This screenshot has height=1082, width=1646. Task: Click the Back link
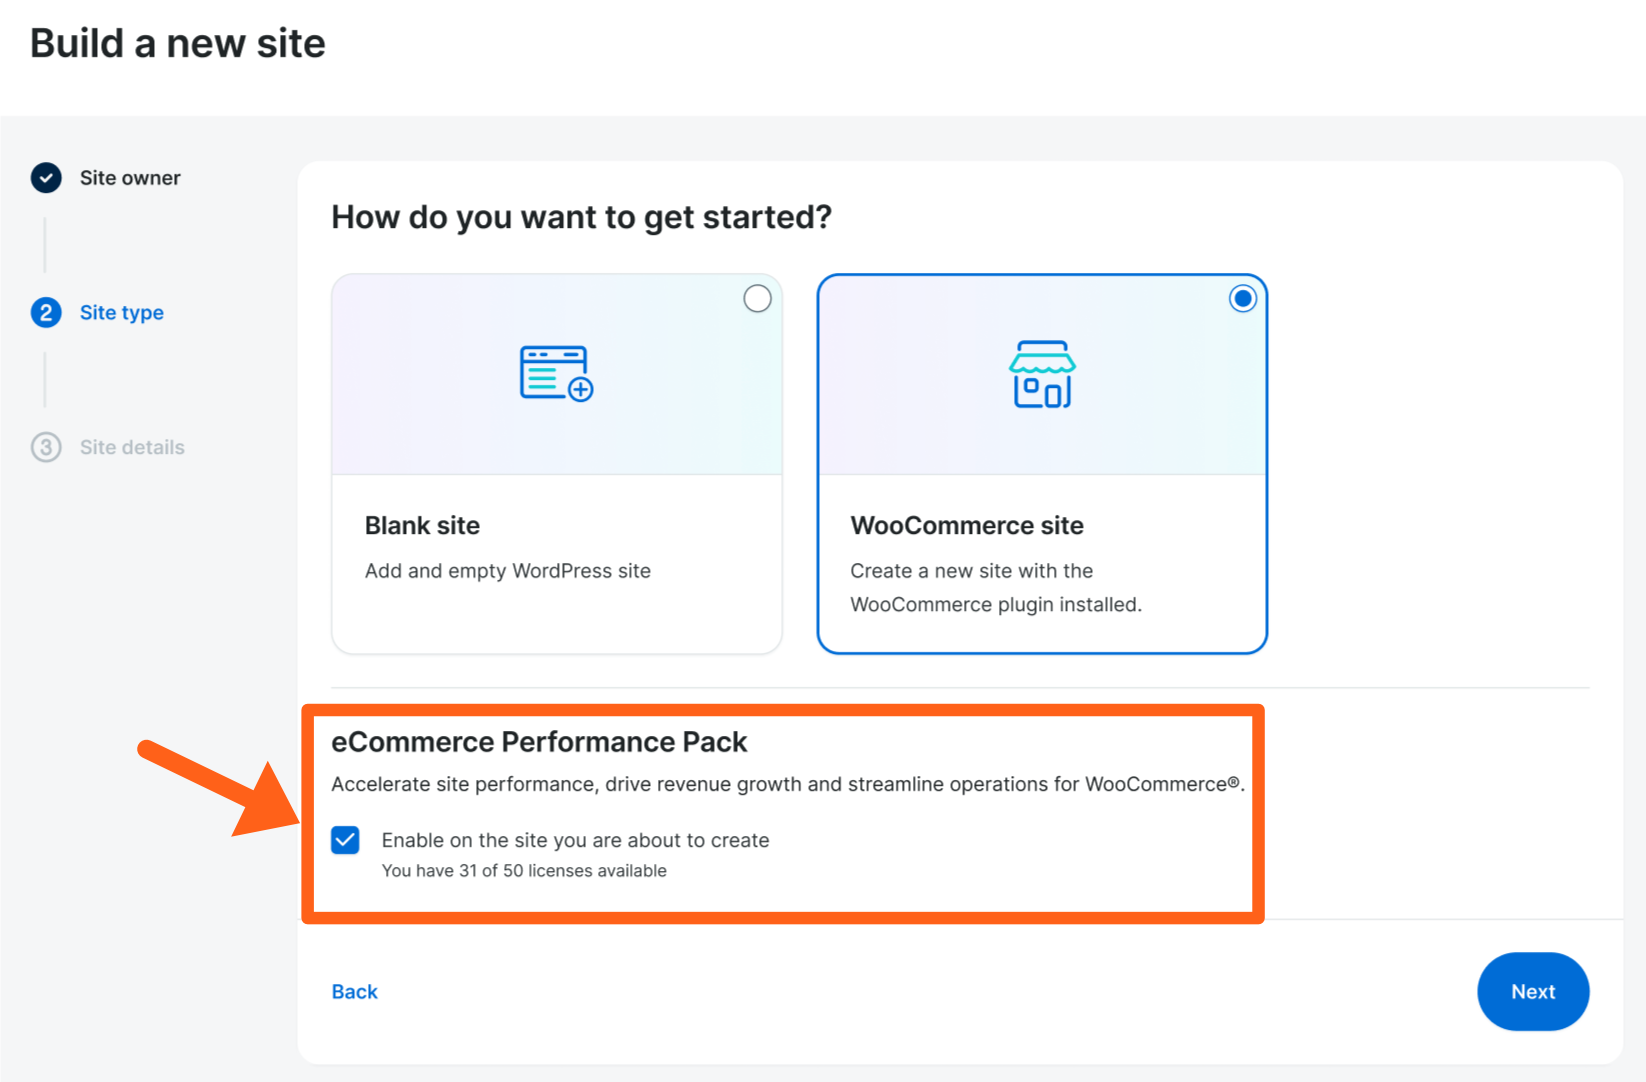coord(355,991)
